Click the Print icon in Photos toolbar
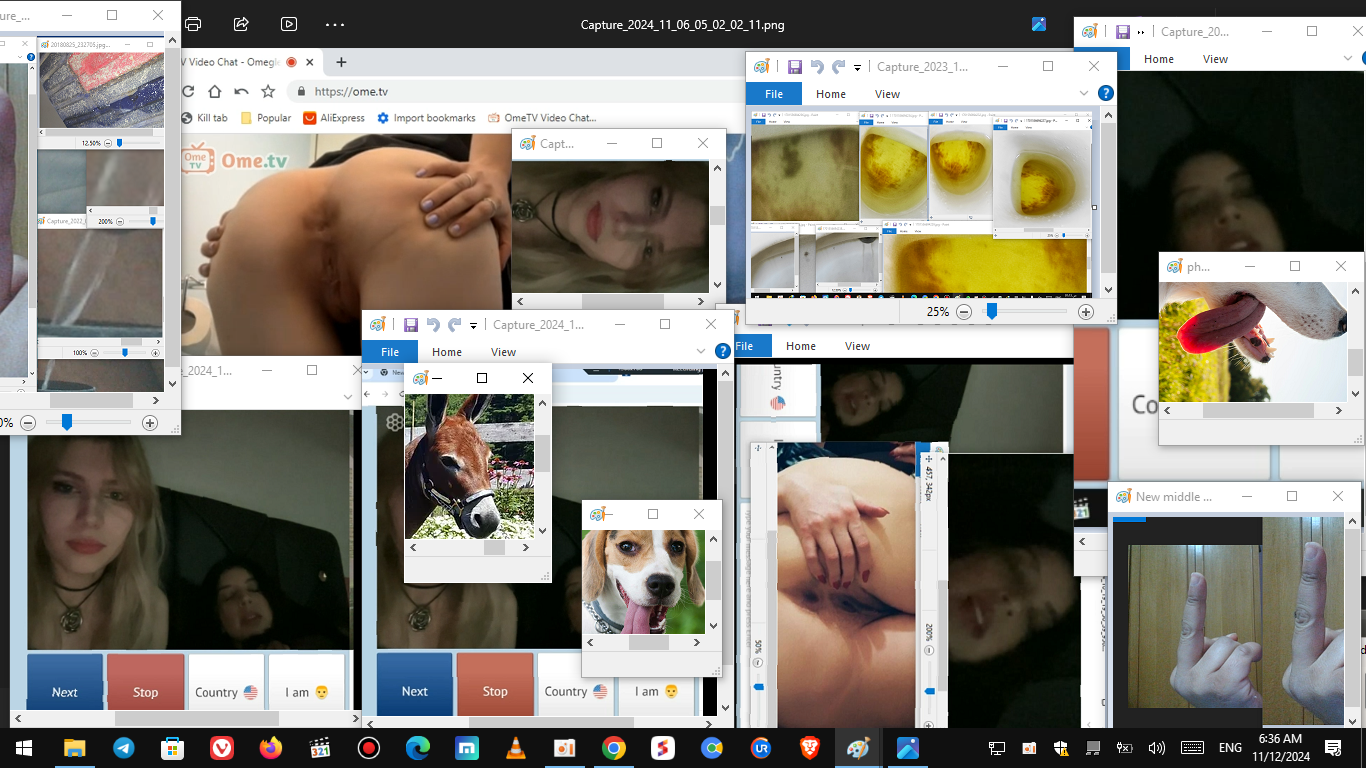Screen dimensions: 1366x768 (193, 24)
